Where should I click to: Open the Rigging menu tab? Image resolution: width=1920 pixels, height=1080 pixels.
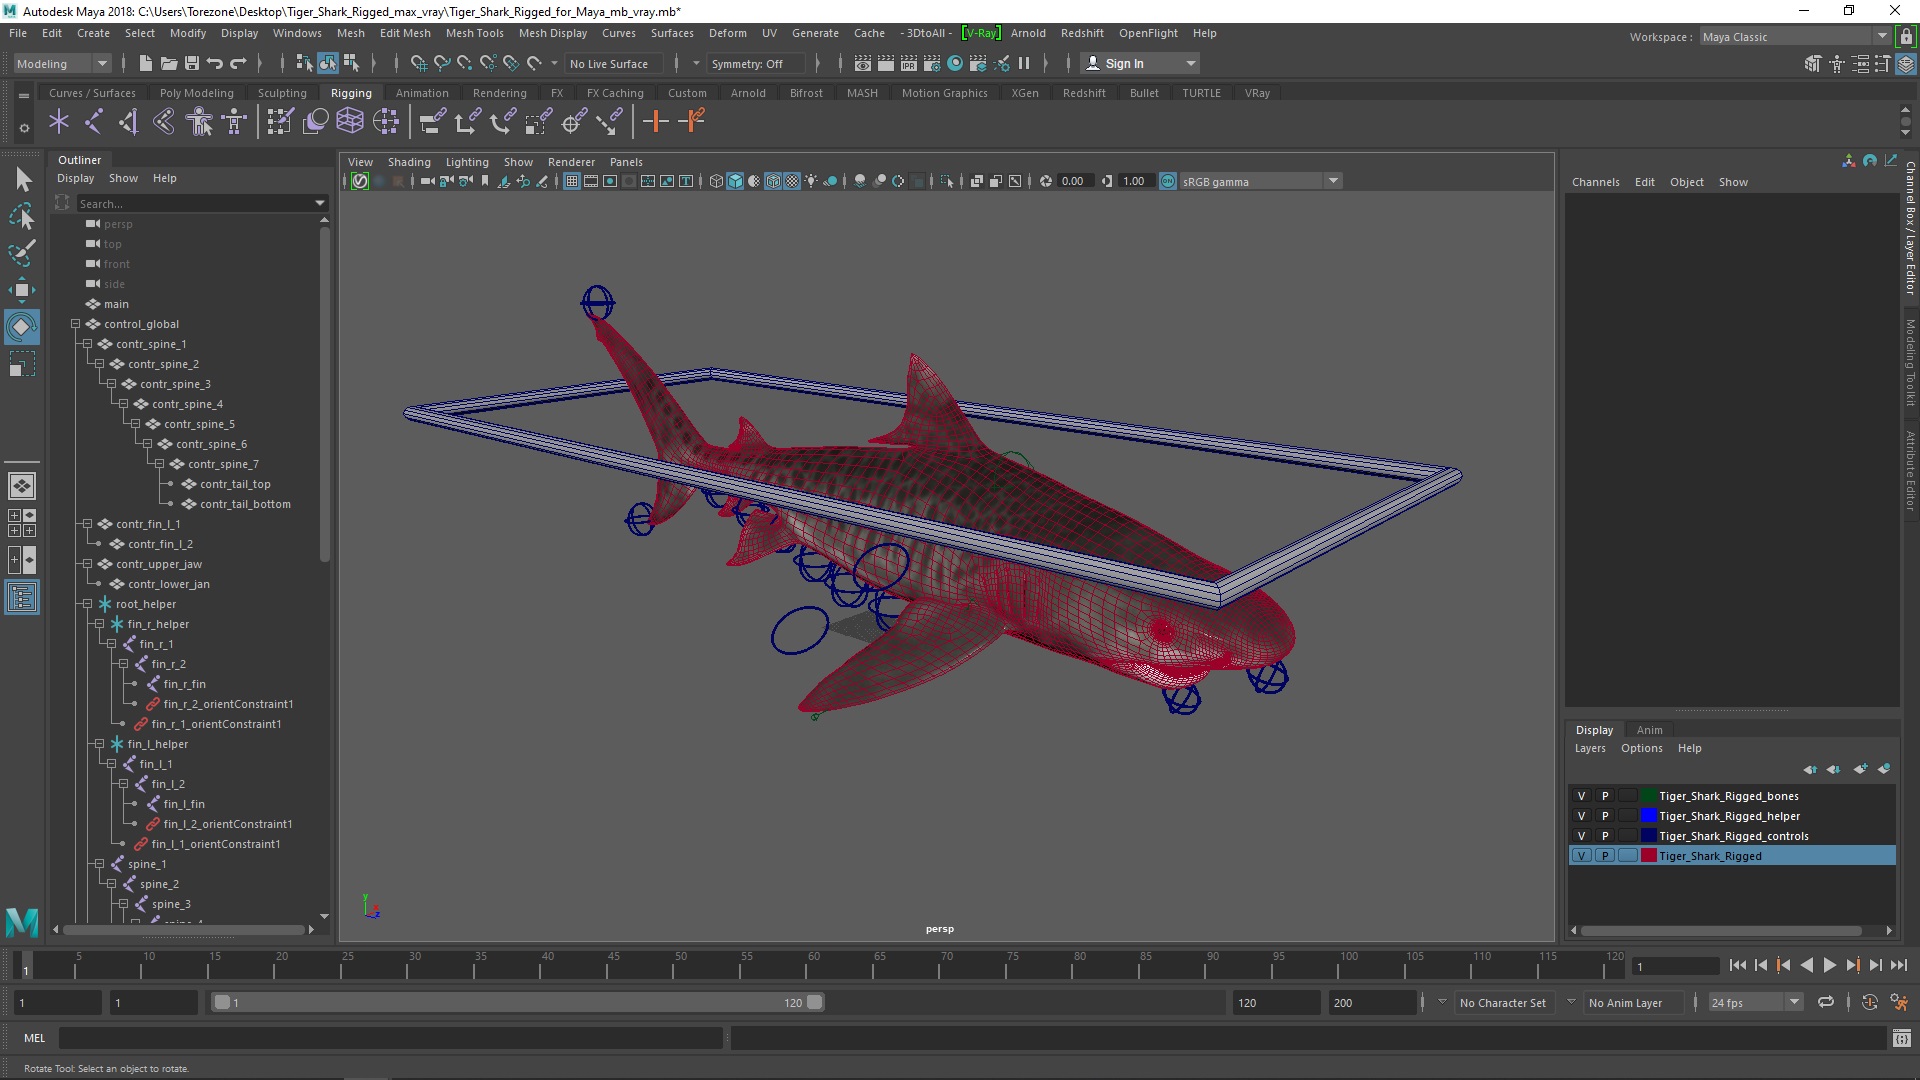[x=351, y=92]
